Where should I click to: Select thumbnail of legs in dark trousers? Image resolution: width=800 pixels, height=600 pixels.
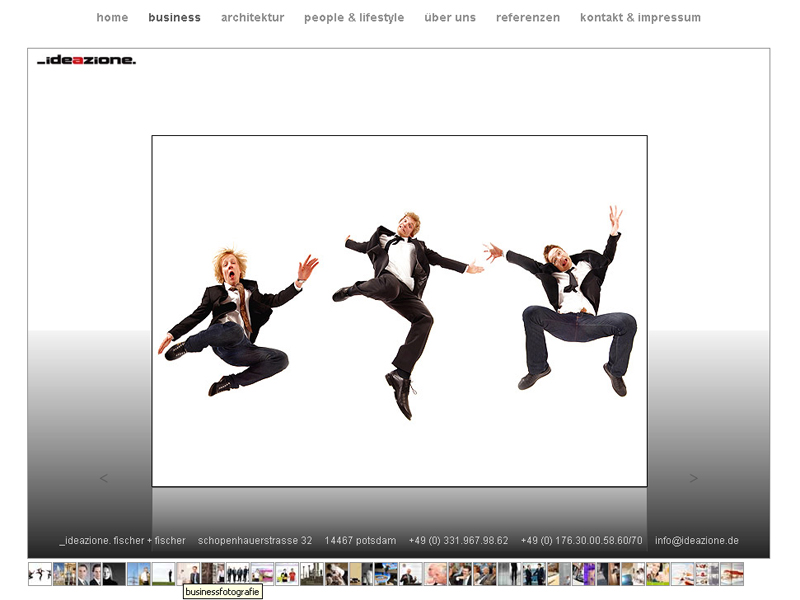510,574
